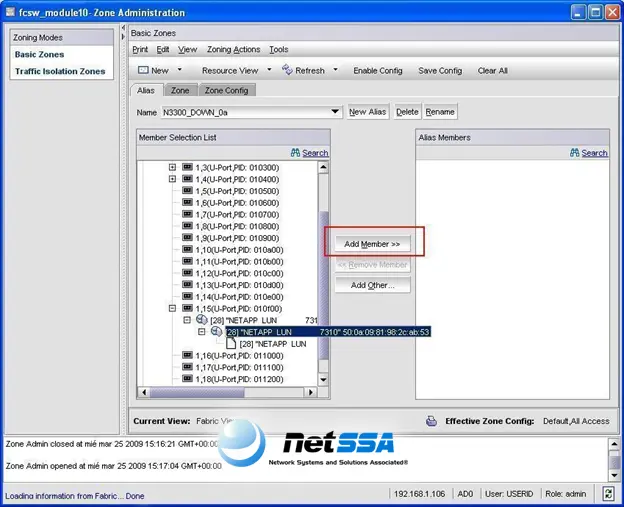Switch to the Zone tab

pos(180,90)
